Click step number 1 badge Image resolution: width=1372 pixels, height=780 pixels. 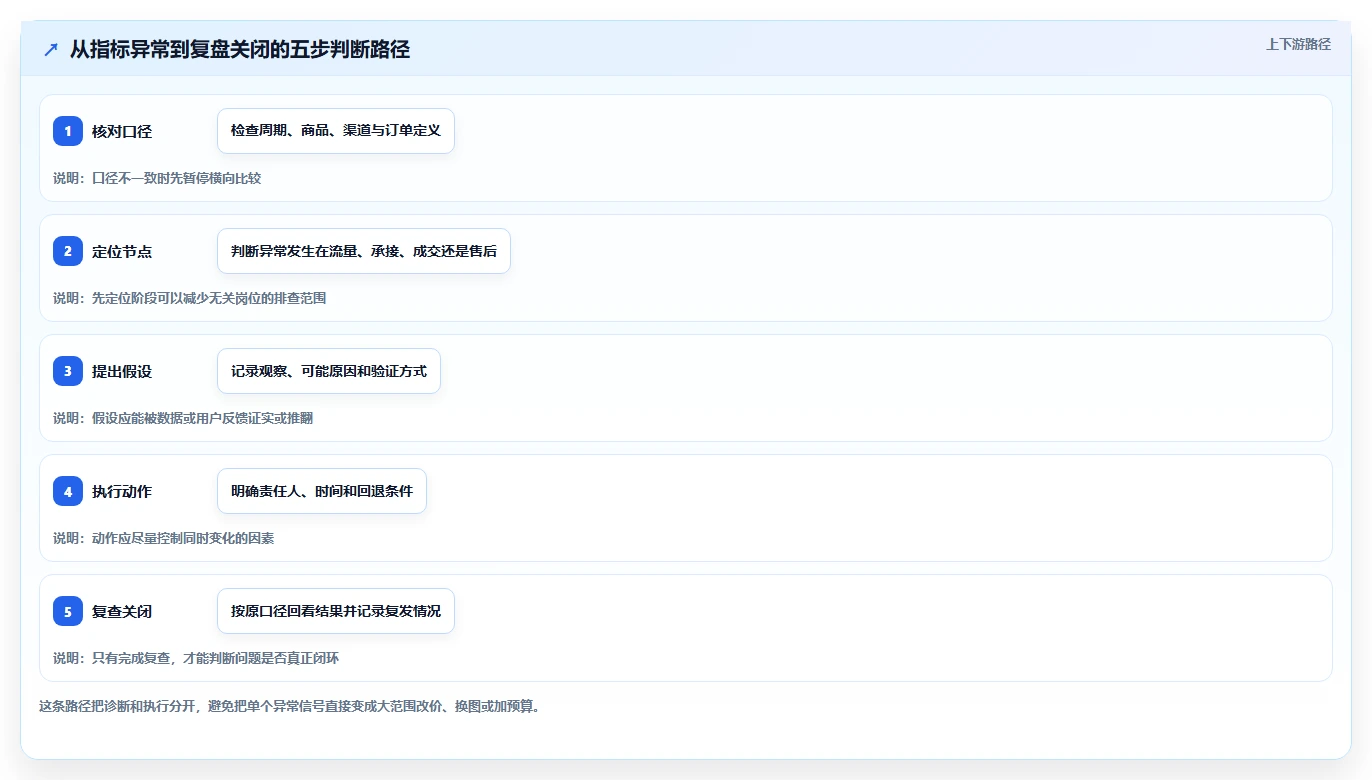pyautogui.click(x=68, y=131)
